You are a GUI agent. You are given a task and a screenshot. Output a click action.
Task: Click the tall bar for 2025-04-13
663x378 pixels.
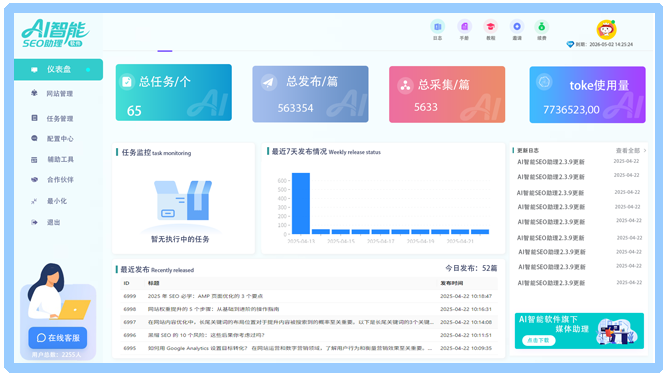[x=301, y=203]
